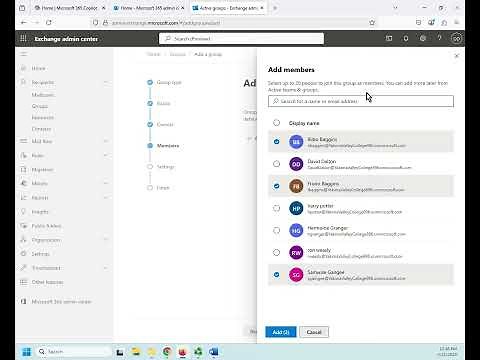Image resolution: width=480 pixels, height=360 pixels.
Task: Click the browser back arrow
Action: [23, 22]
